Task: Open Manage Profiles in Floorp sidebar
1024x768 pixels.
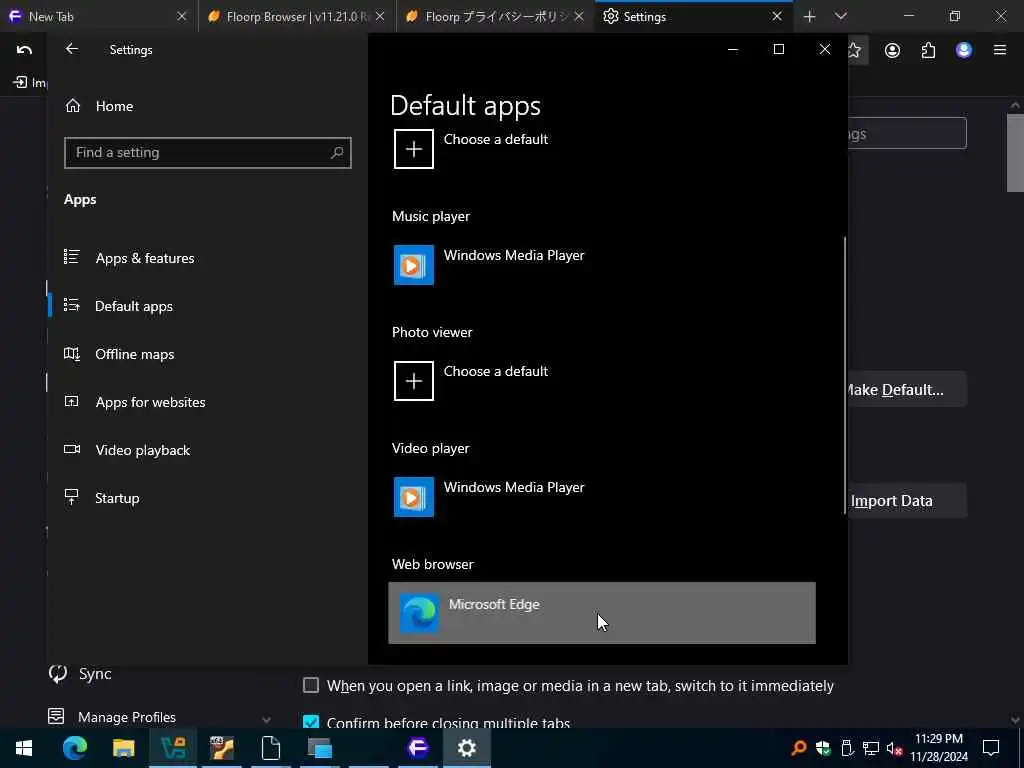Action: coord(112,717)
